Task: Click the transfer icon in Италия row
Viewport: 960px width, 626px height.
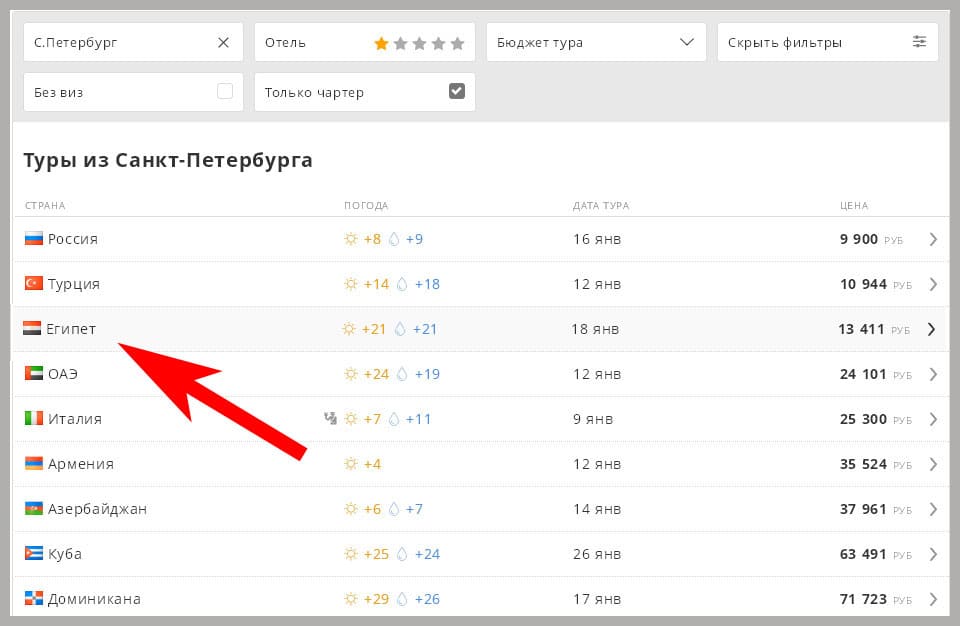Action: [331, 418]
